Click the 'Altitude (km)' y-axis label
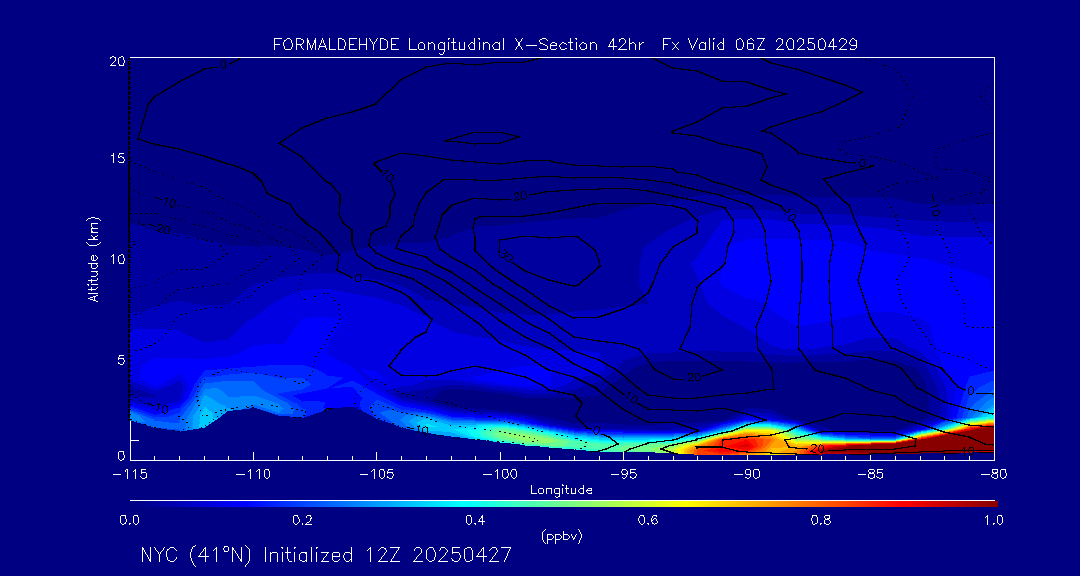Image resolution: width=1080 pixels, height=576 pixels. [x=94, y=259]
